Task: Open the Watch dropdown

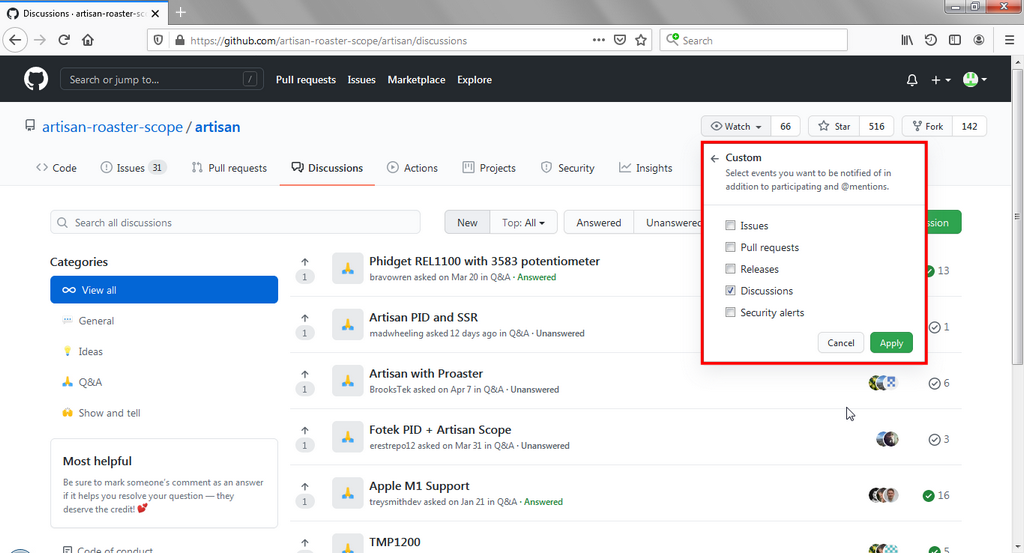Action: (x=736, y=126)
